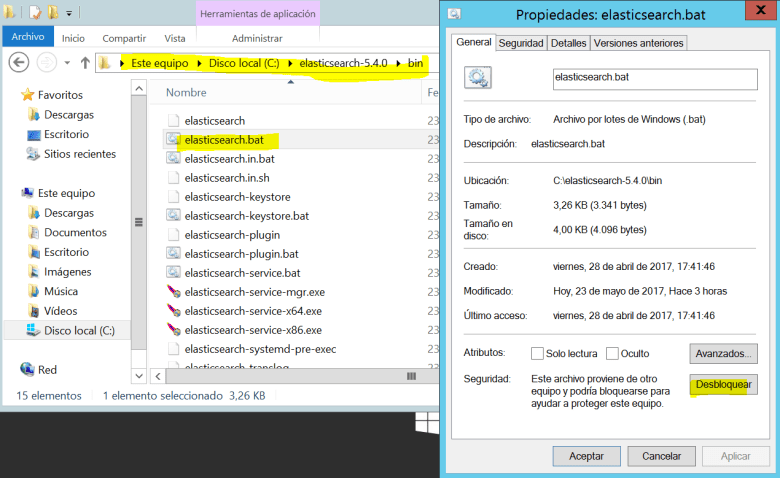Open Descargas folder under Favoritos

[x=68, y=115]
